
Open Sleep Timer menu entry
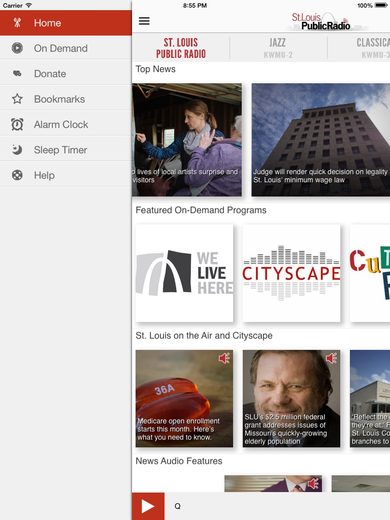66,150
